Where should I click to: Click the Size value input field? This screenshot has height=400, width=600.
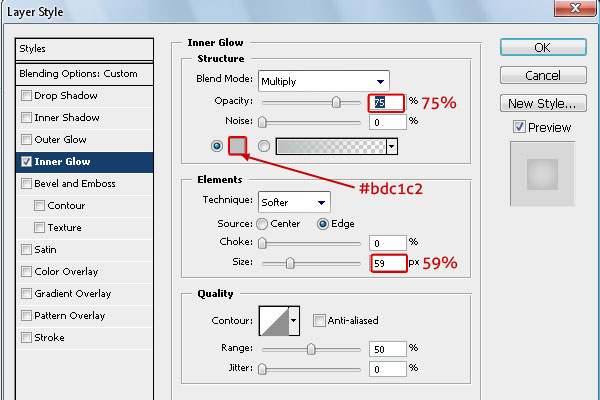[x=388, y=263]
